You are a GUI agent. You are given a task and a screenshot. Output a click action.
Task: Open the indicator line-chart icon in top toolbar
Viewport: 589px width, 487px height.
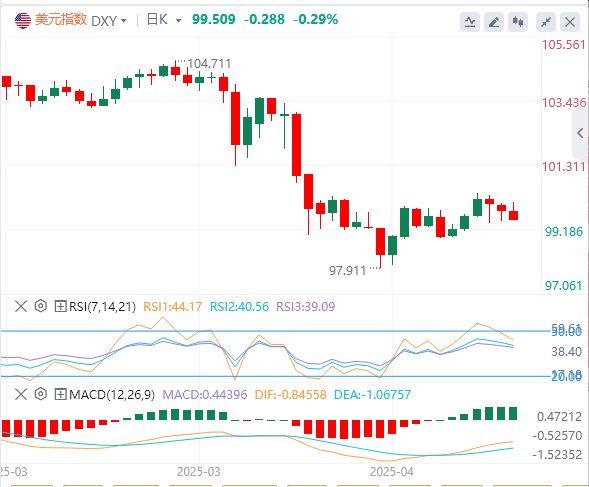(x=470, y=22)
